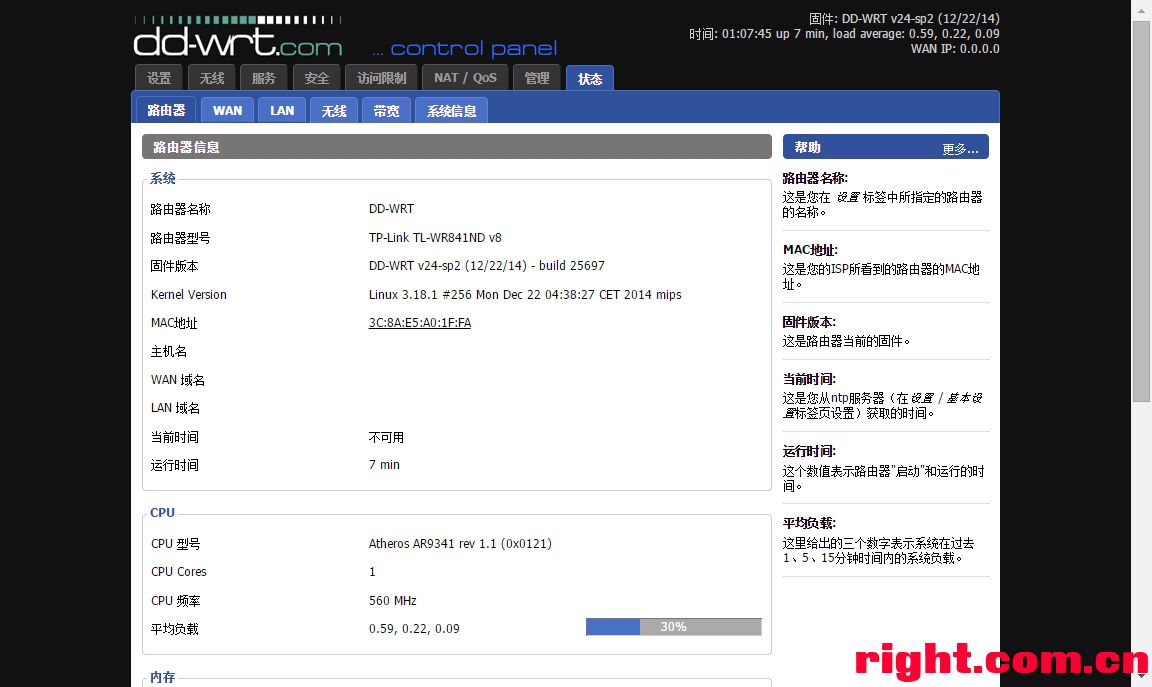
Task: Click the 时间 uptime header line
Action: click(844, 34)
